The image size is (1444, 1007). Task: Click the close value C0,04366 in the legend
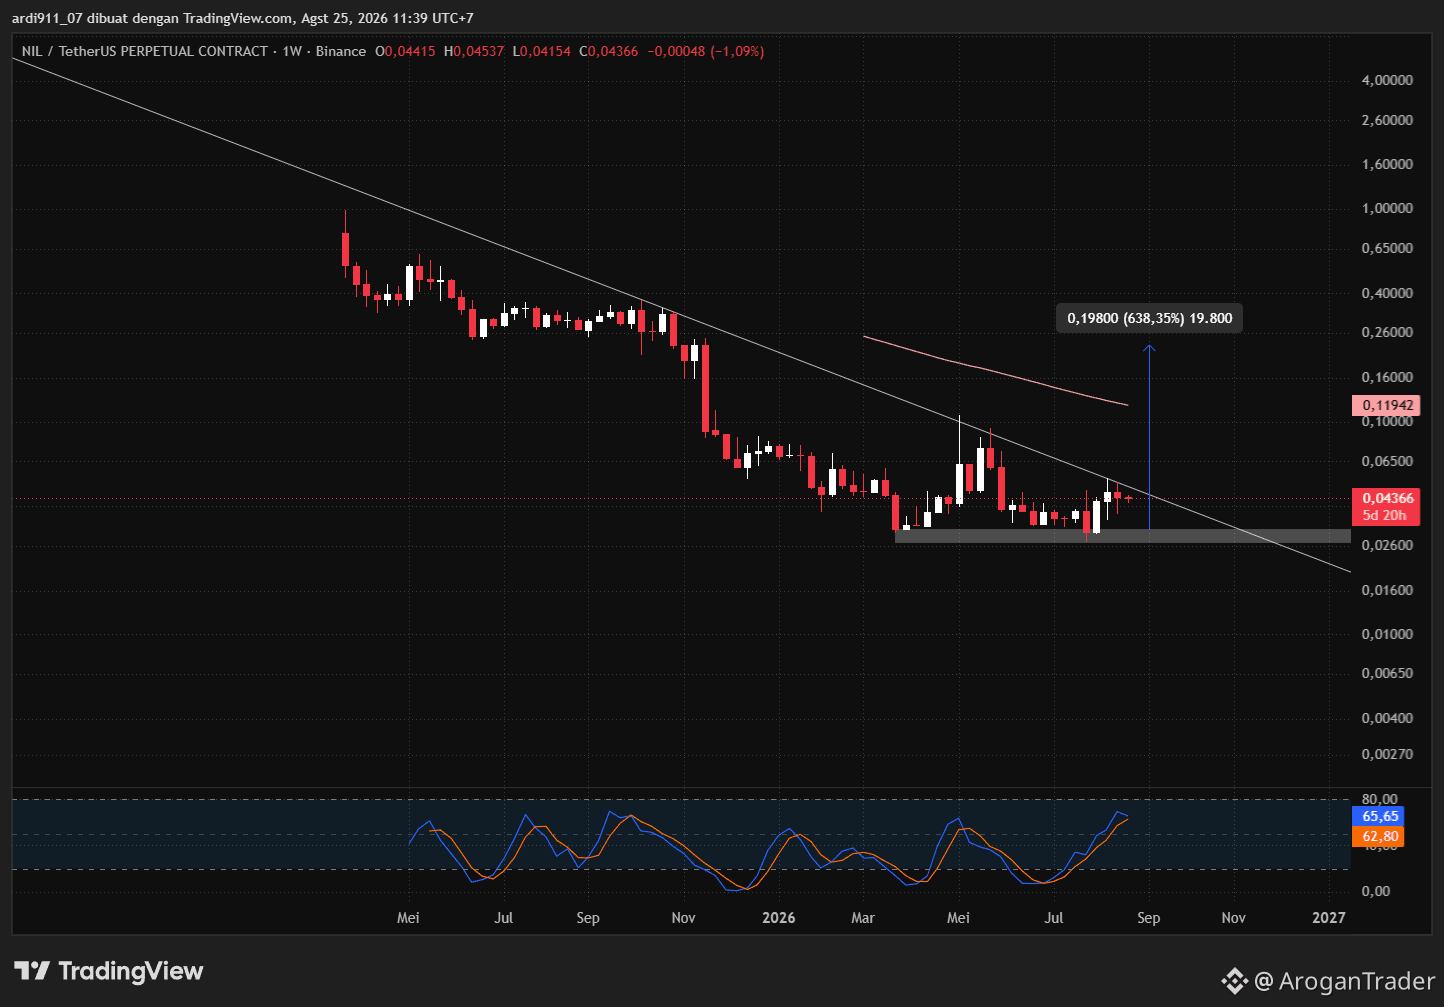point(608,51)
